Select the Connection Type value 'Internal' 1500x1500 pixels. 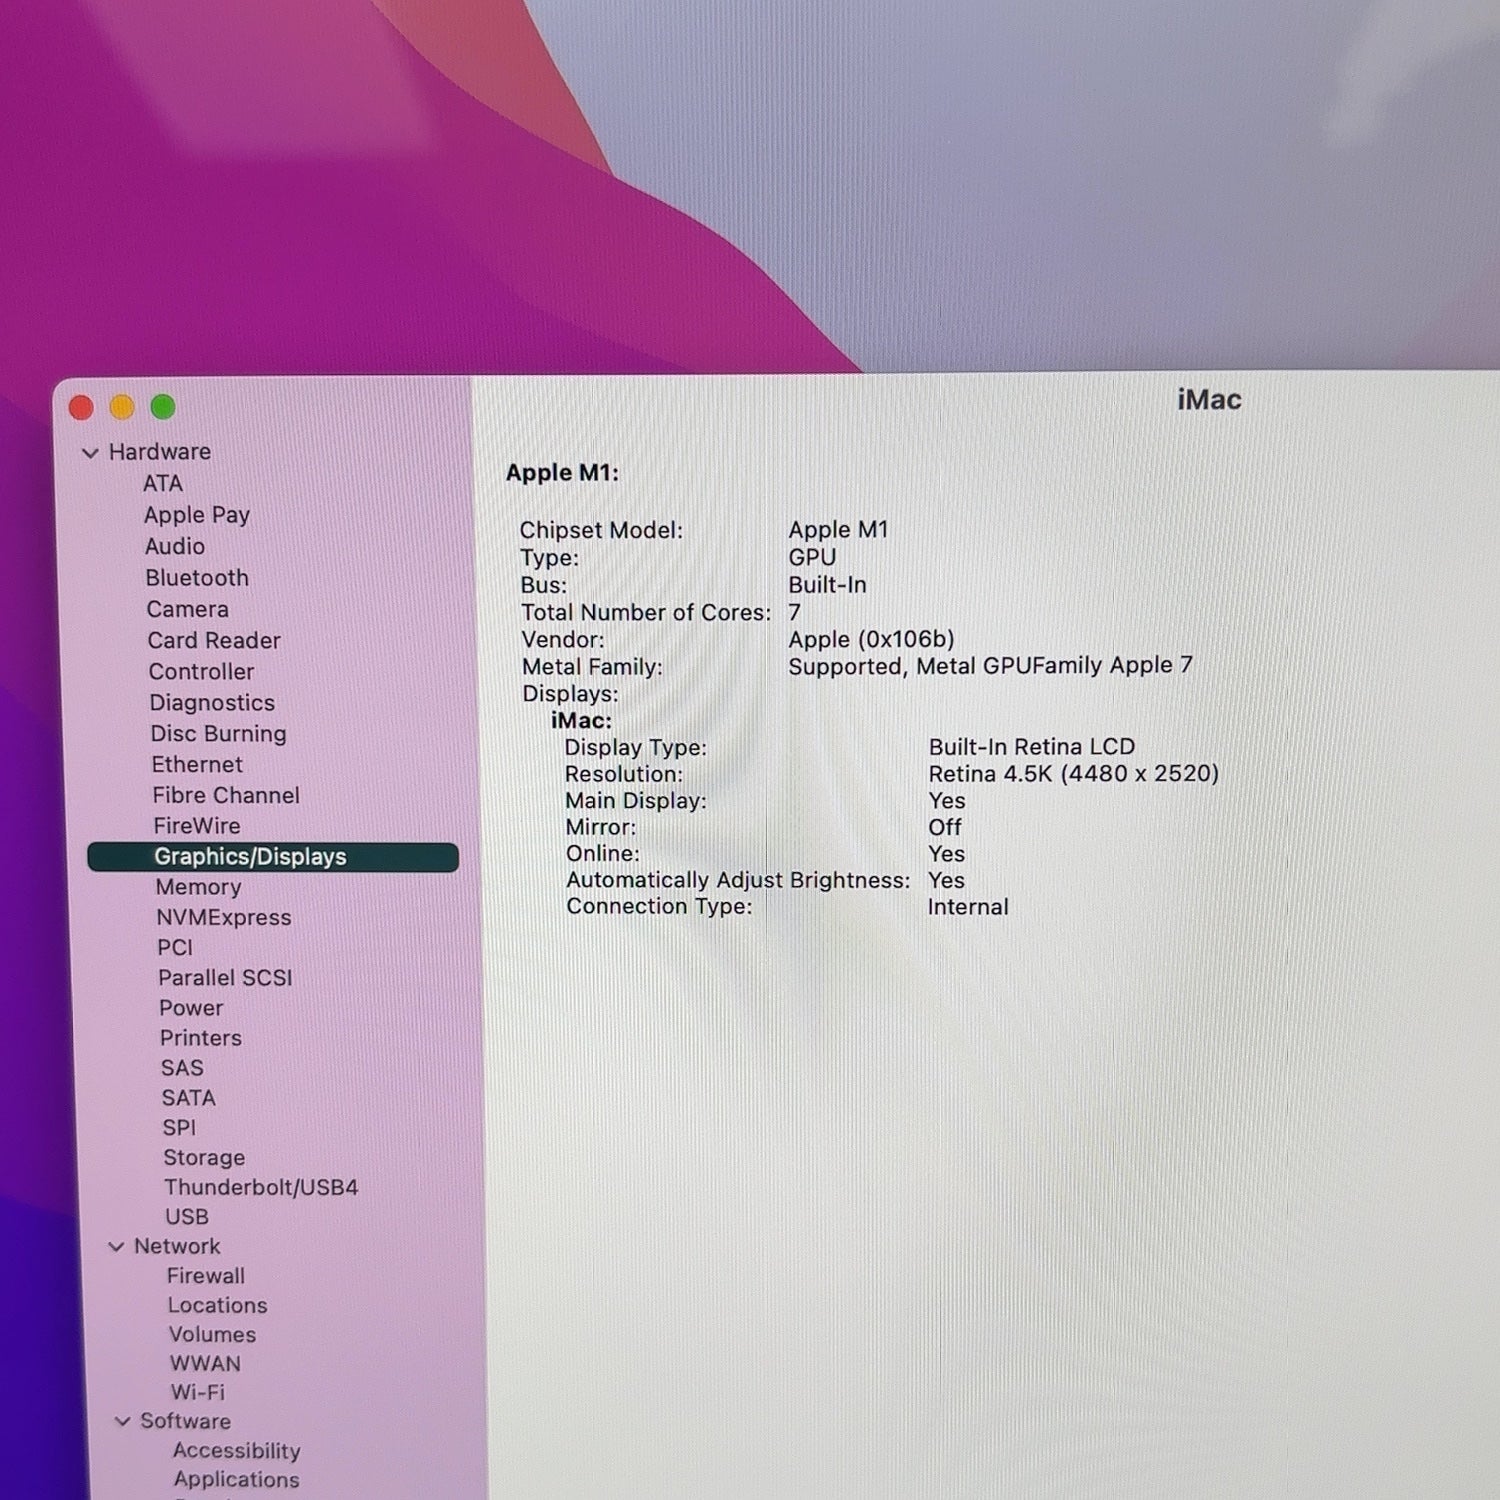click(x=968, y=907)
